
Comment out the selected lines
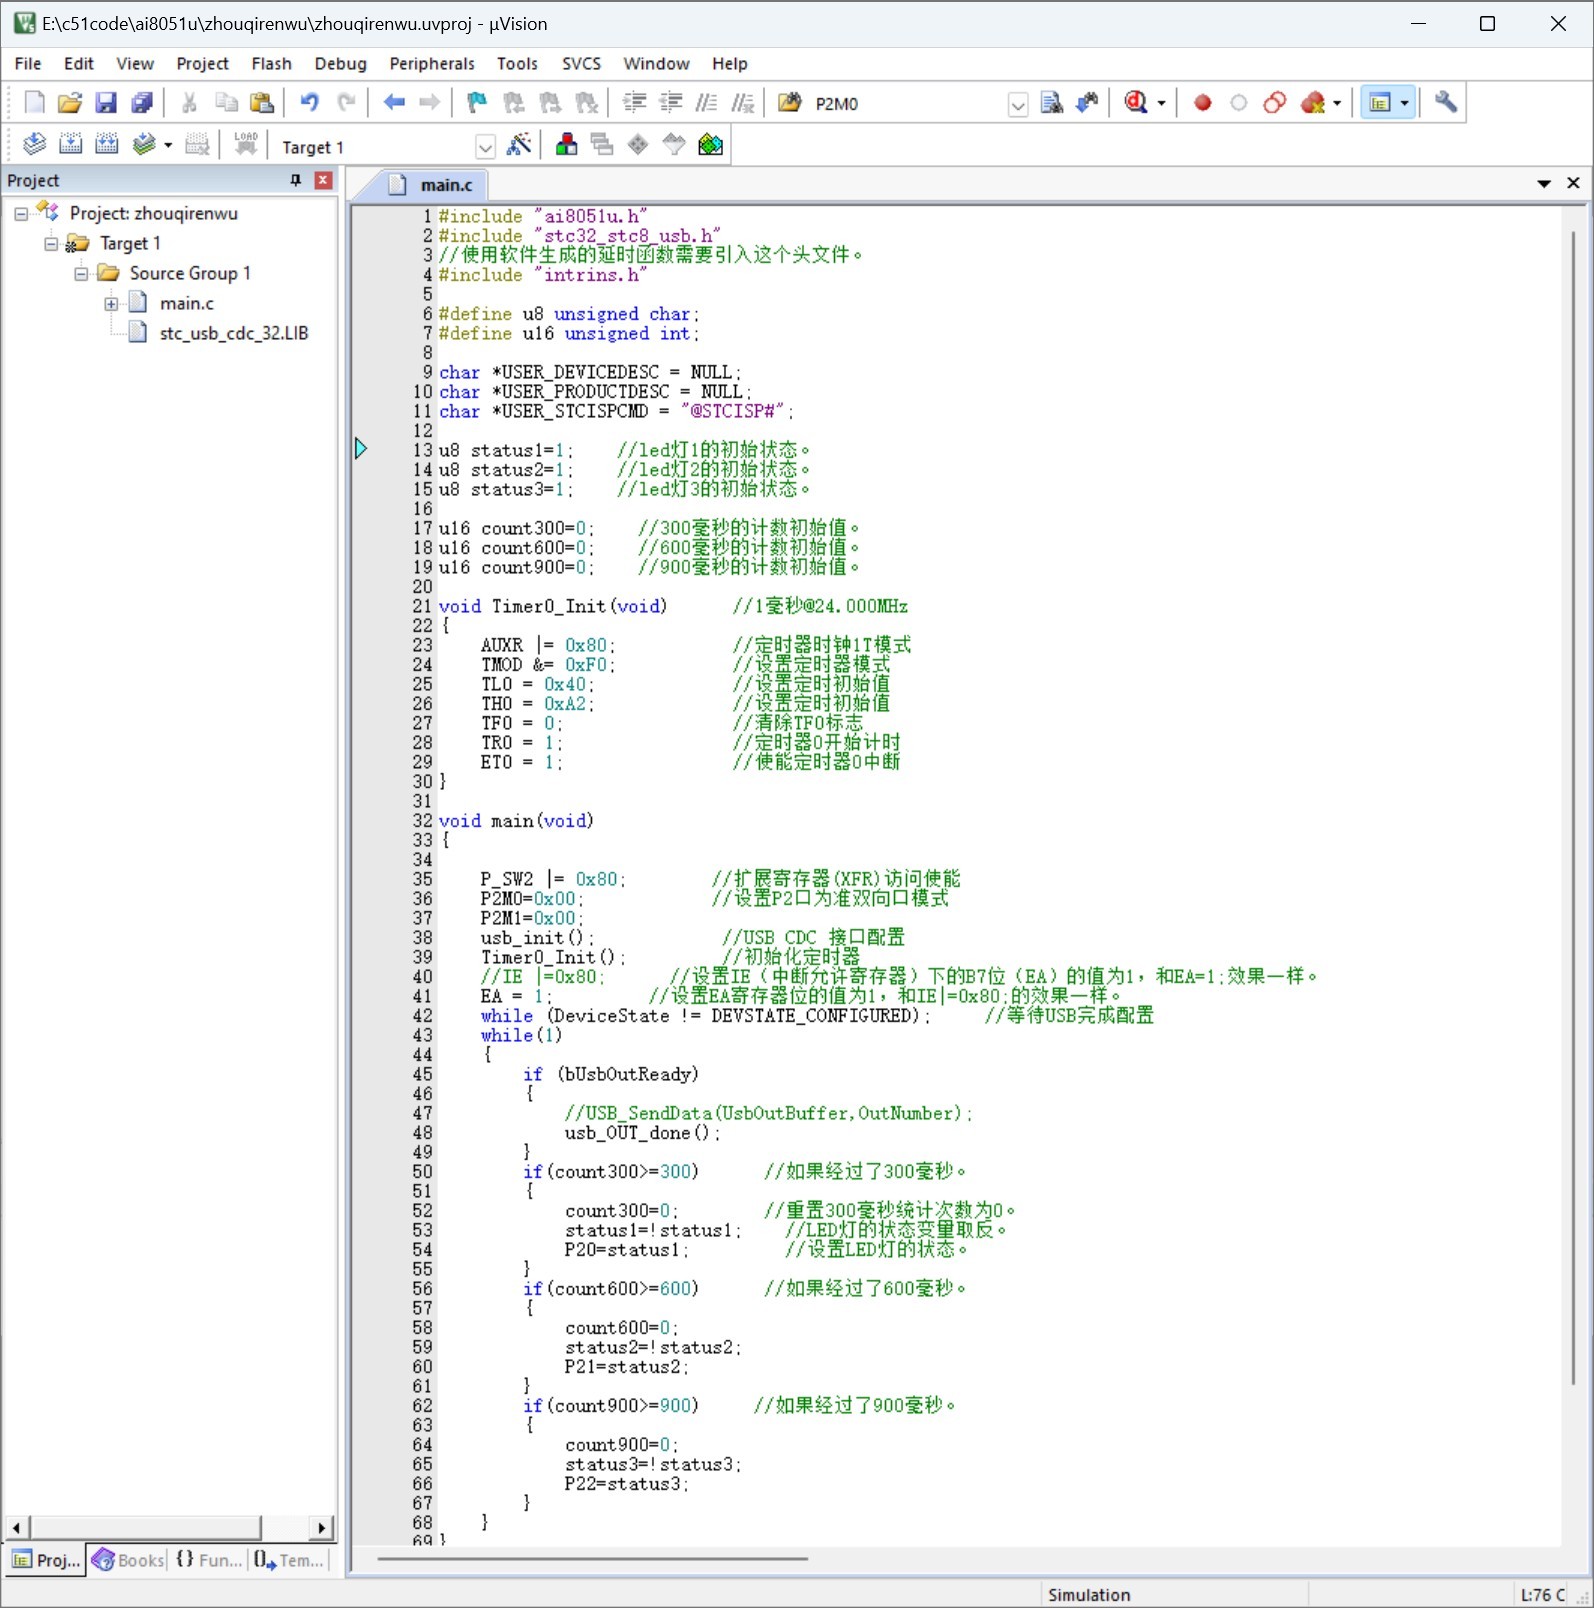tap(706, 102)
